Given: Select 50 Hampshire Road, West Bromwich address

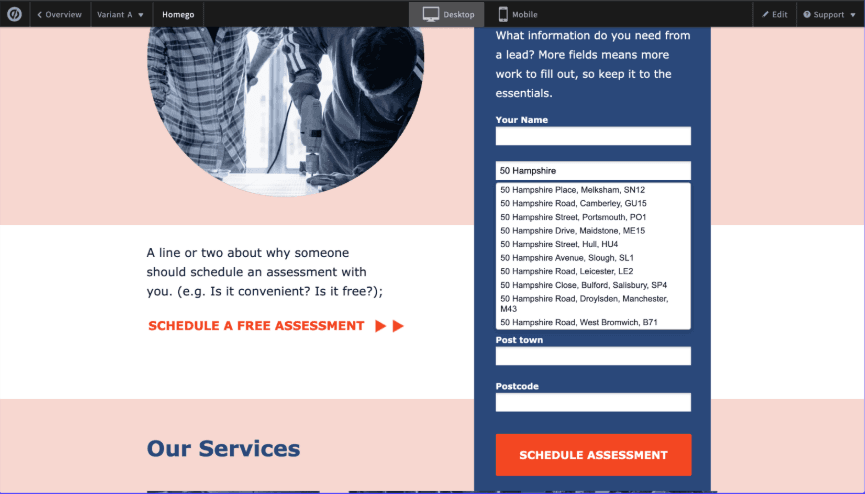Looking at the screenshot, I should click(x=578, y=323).
